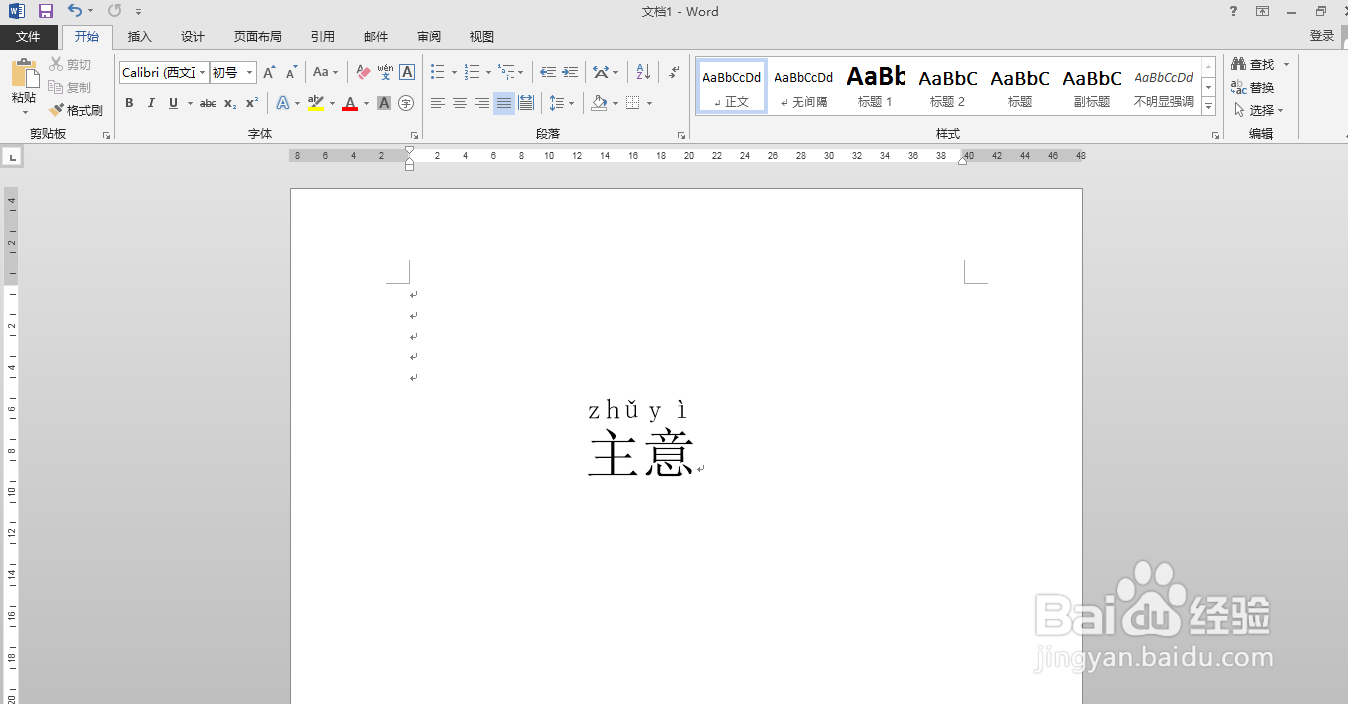Switch to the Design (设计) tab

(x=193, y=37)
